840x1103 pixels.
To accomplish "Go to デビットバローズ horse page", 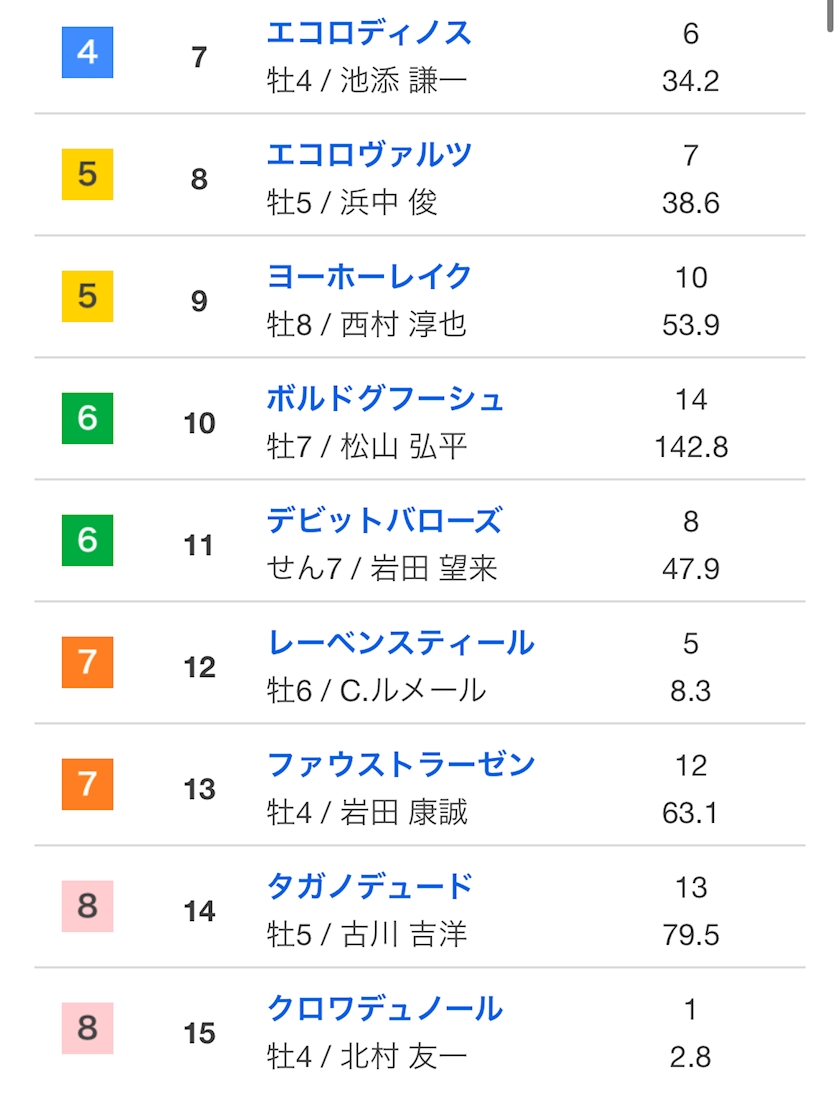I will point(384,521).
